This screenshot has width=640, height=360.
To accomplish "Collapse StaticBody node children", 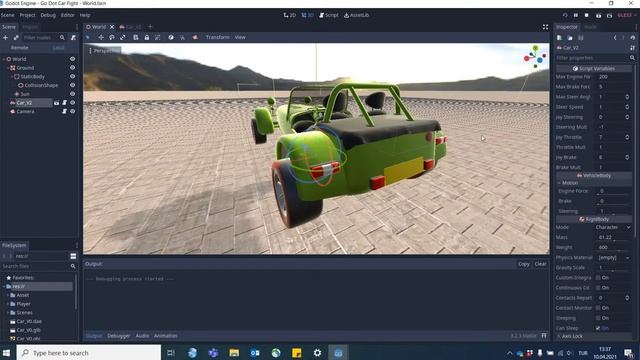I will point(12,77).
